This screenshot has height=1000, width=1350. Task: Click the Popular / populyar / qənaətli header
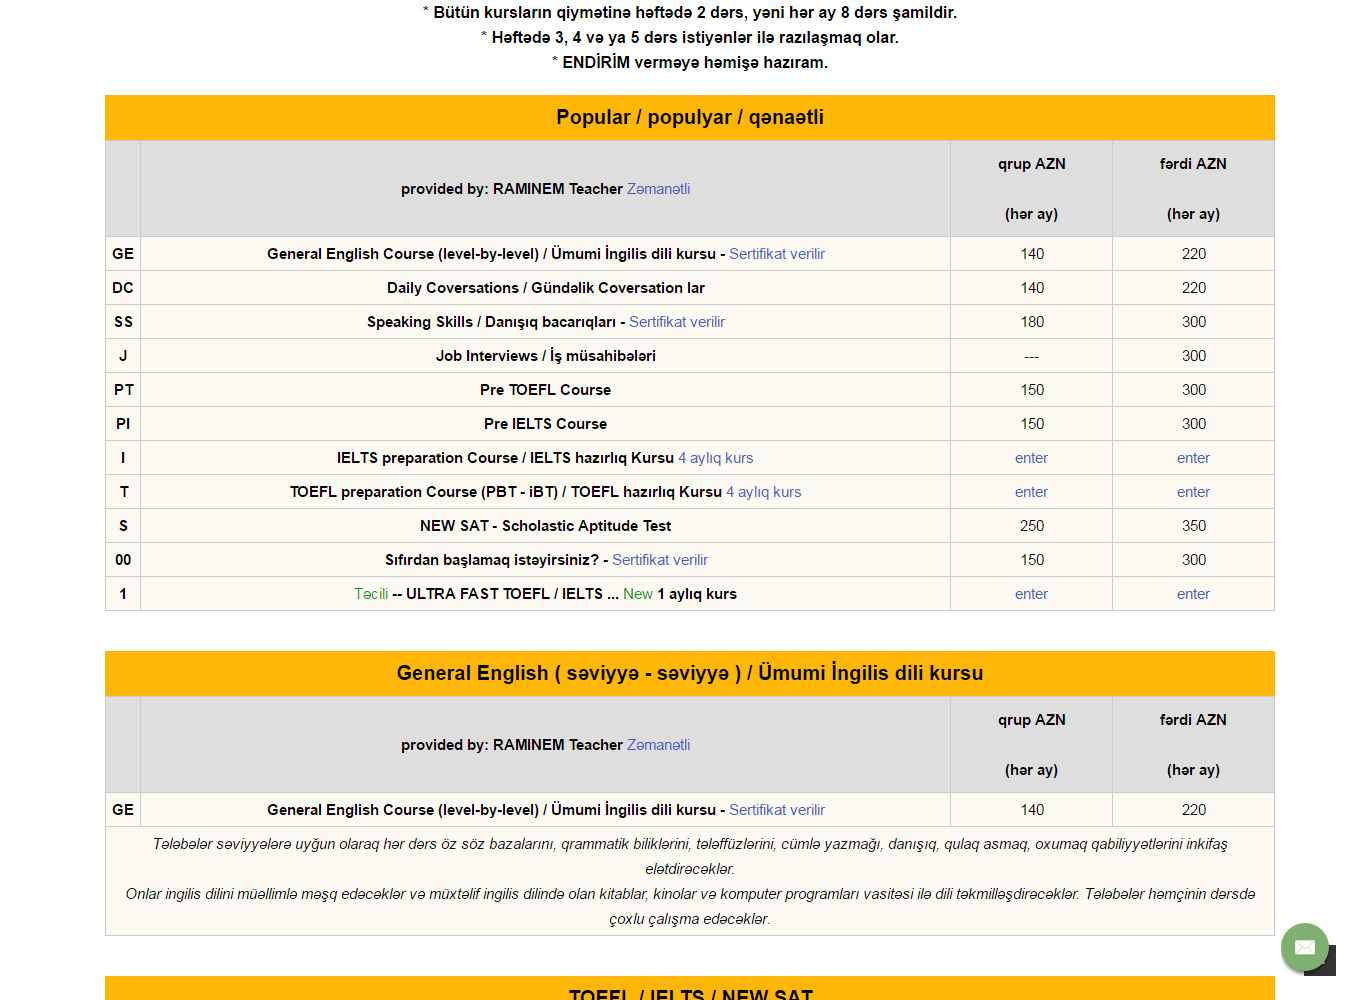pos(690,117)
